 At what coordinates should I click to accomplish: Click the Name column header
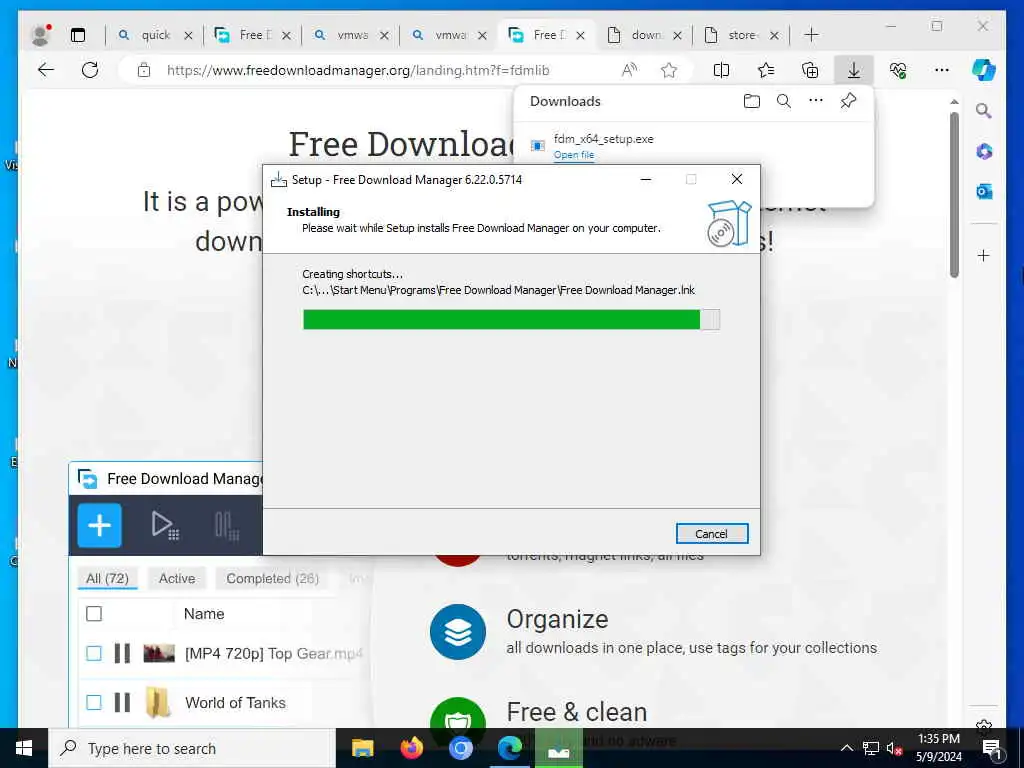tap(204, 614)
